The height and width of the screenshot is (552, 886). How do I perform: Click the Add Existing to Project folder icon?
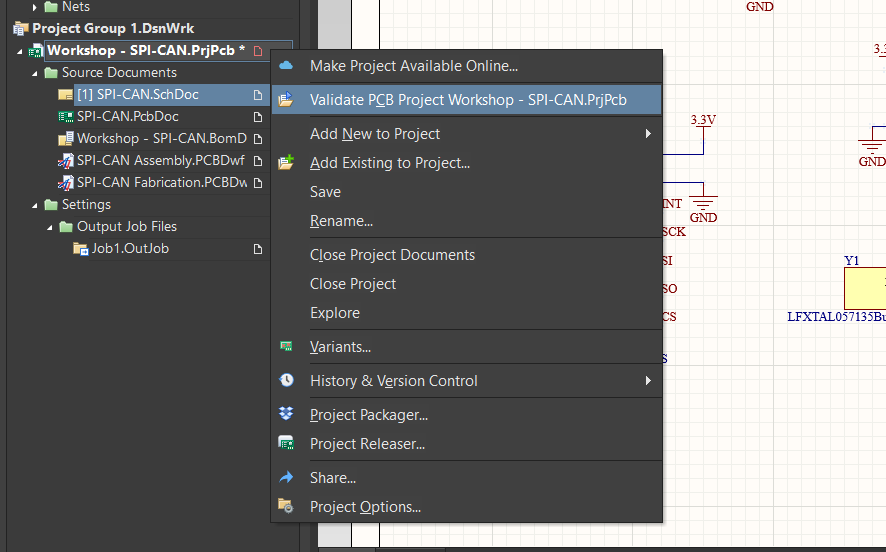[x=286, y=162]
